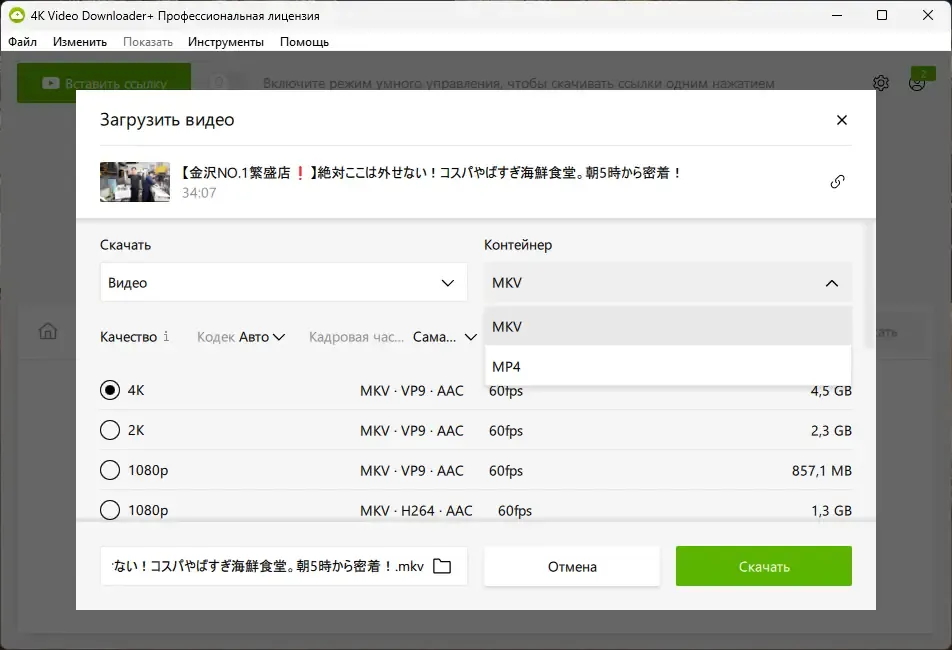This screenshot has width=952, height=650.
Task: Close the Загрузить видео dialog
Action: point(842,120)
